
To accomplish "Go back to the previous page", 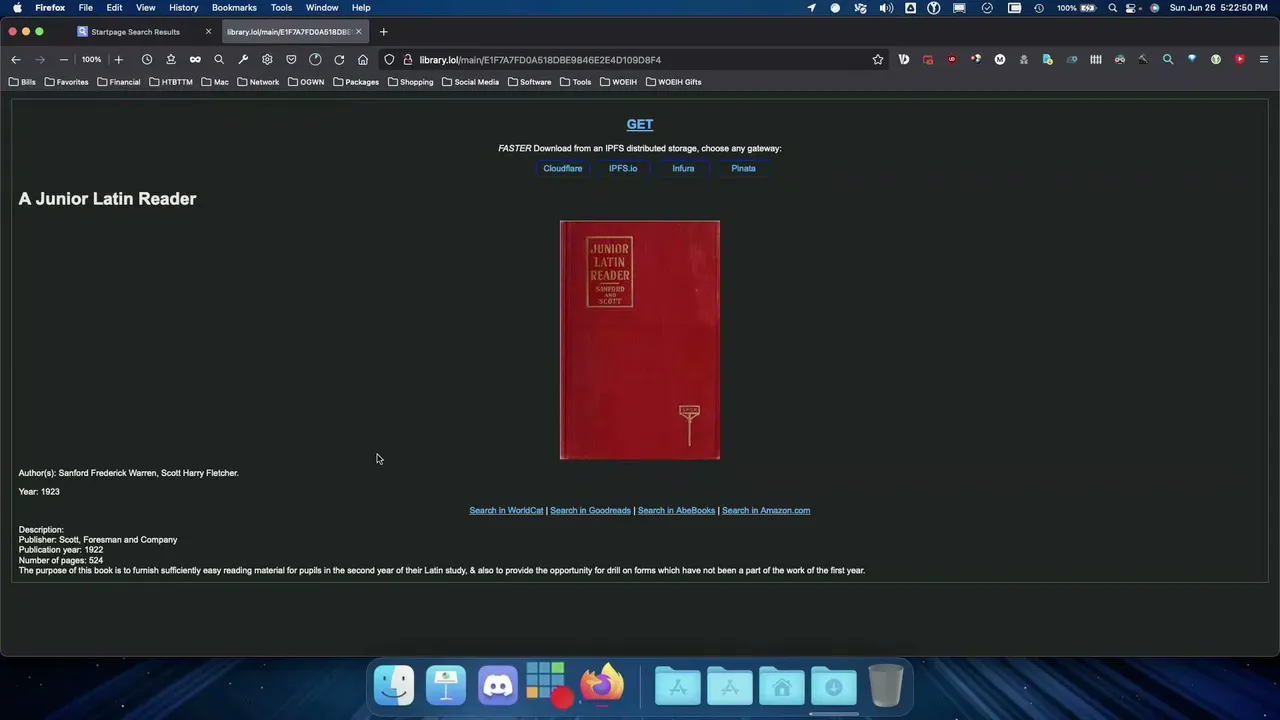I will [16, 60].
